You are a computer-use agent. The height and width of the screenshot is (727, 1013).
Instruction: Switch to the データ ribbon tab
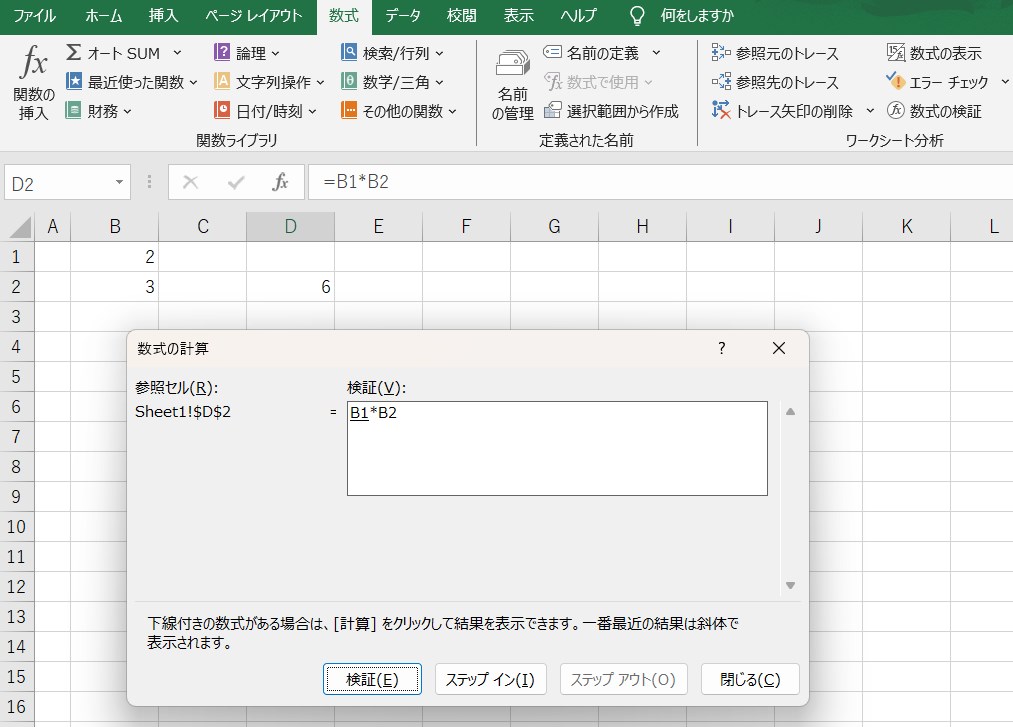pyautogui.click(x=403, y=16)
